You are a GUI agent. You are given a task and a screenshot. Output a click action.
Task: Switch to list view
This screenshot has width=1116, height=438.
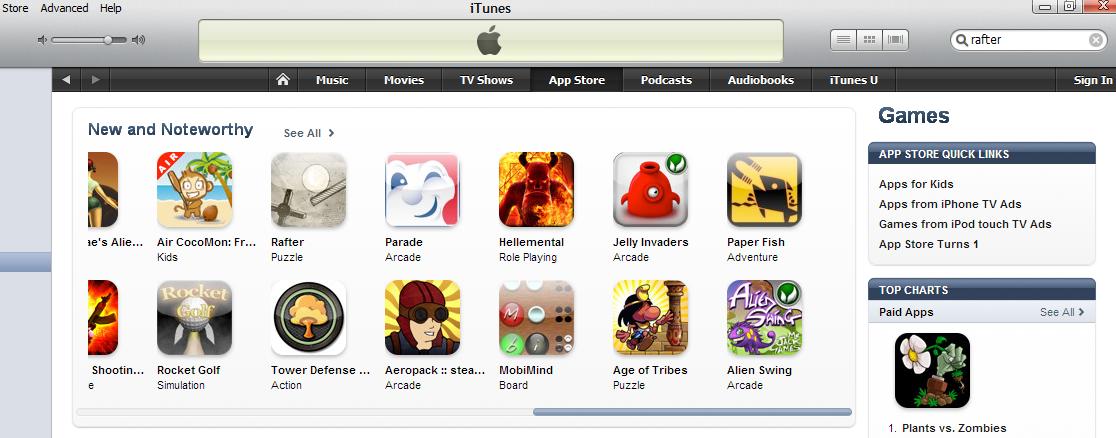pos(843,40)
